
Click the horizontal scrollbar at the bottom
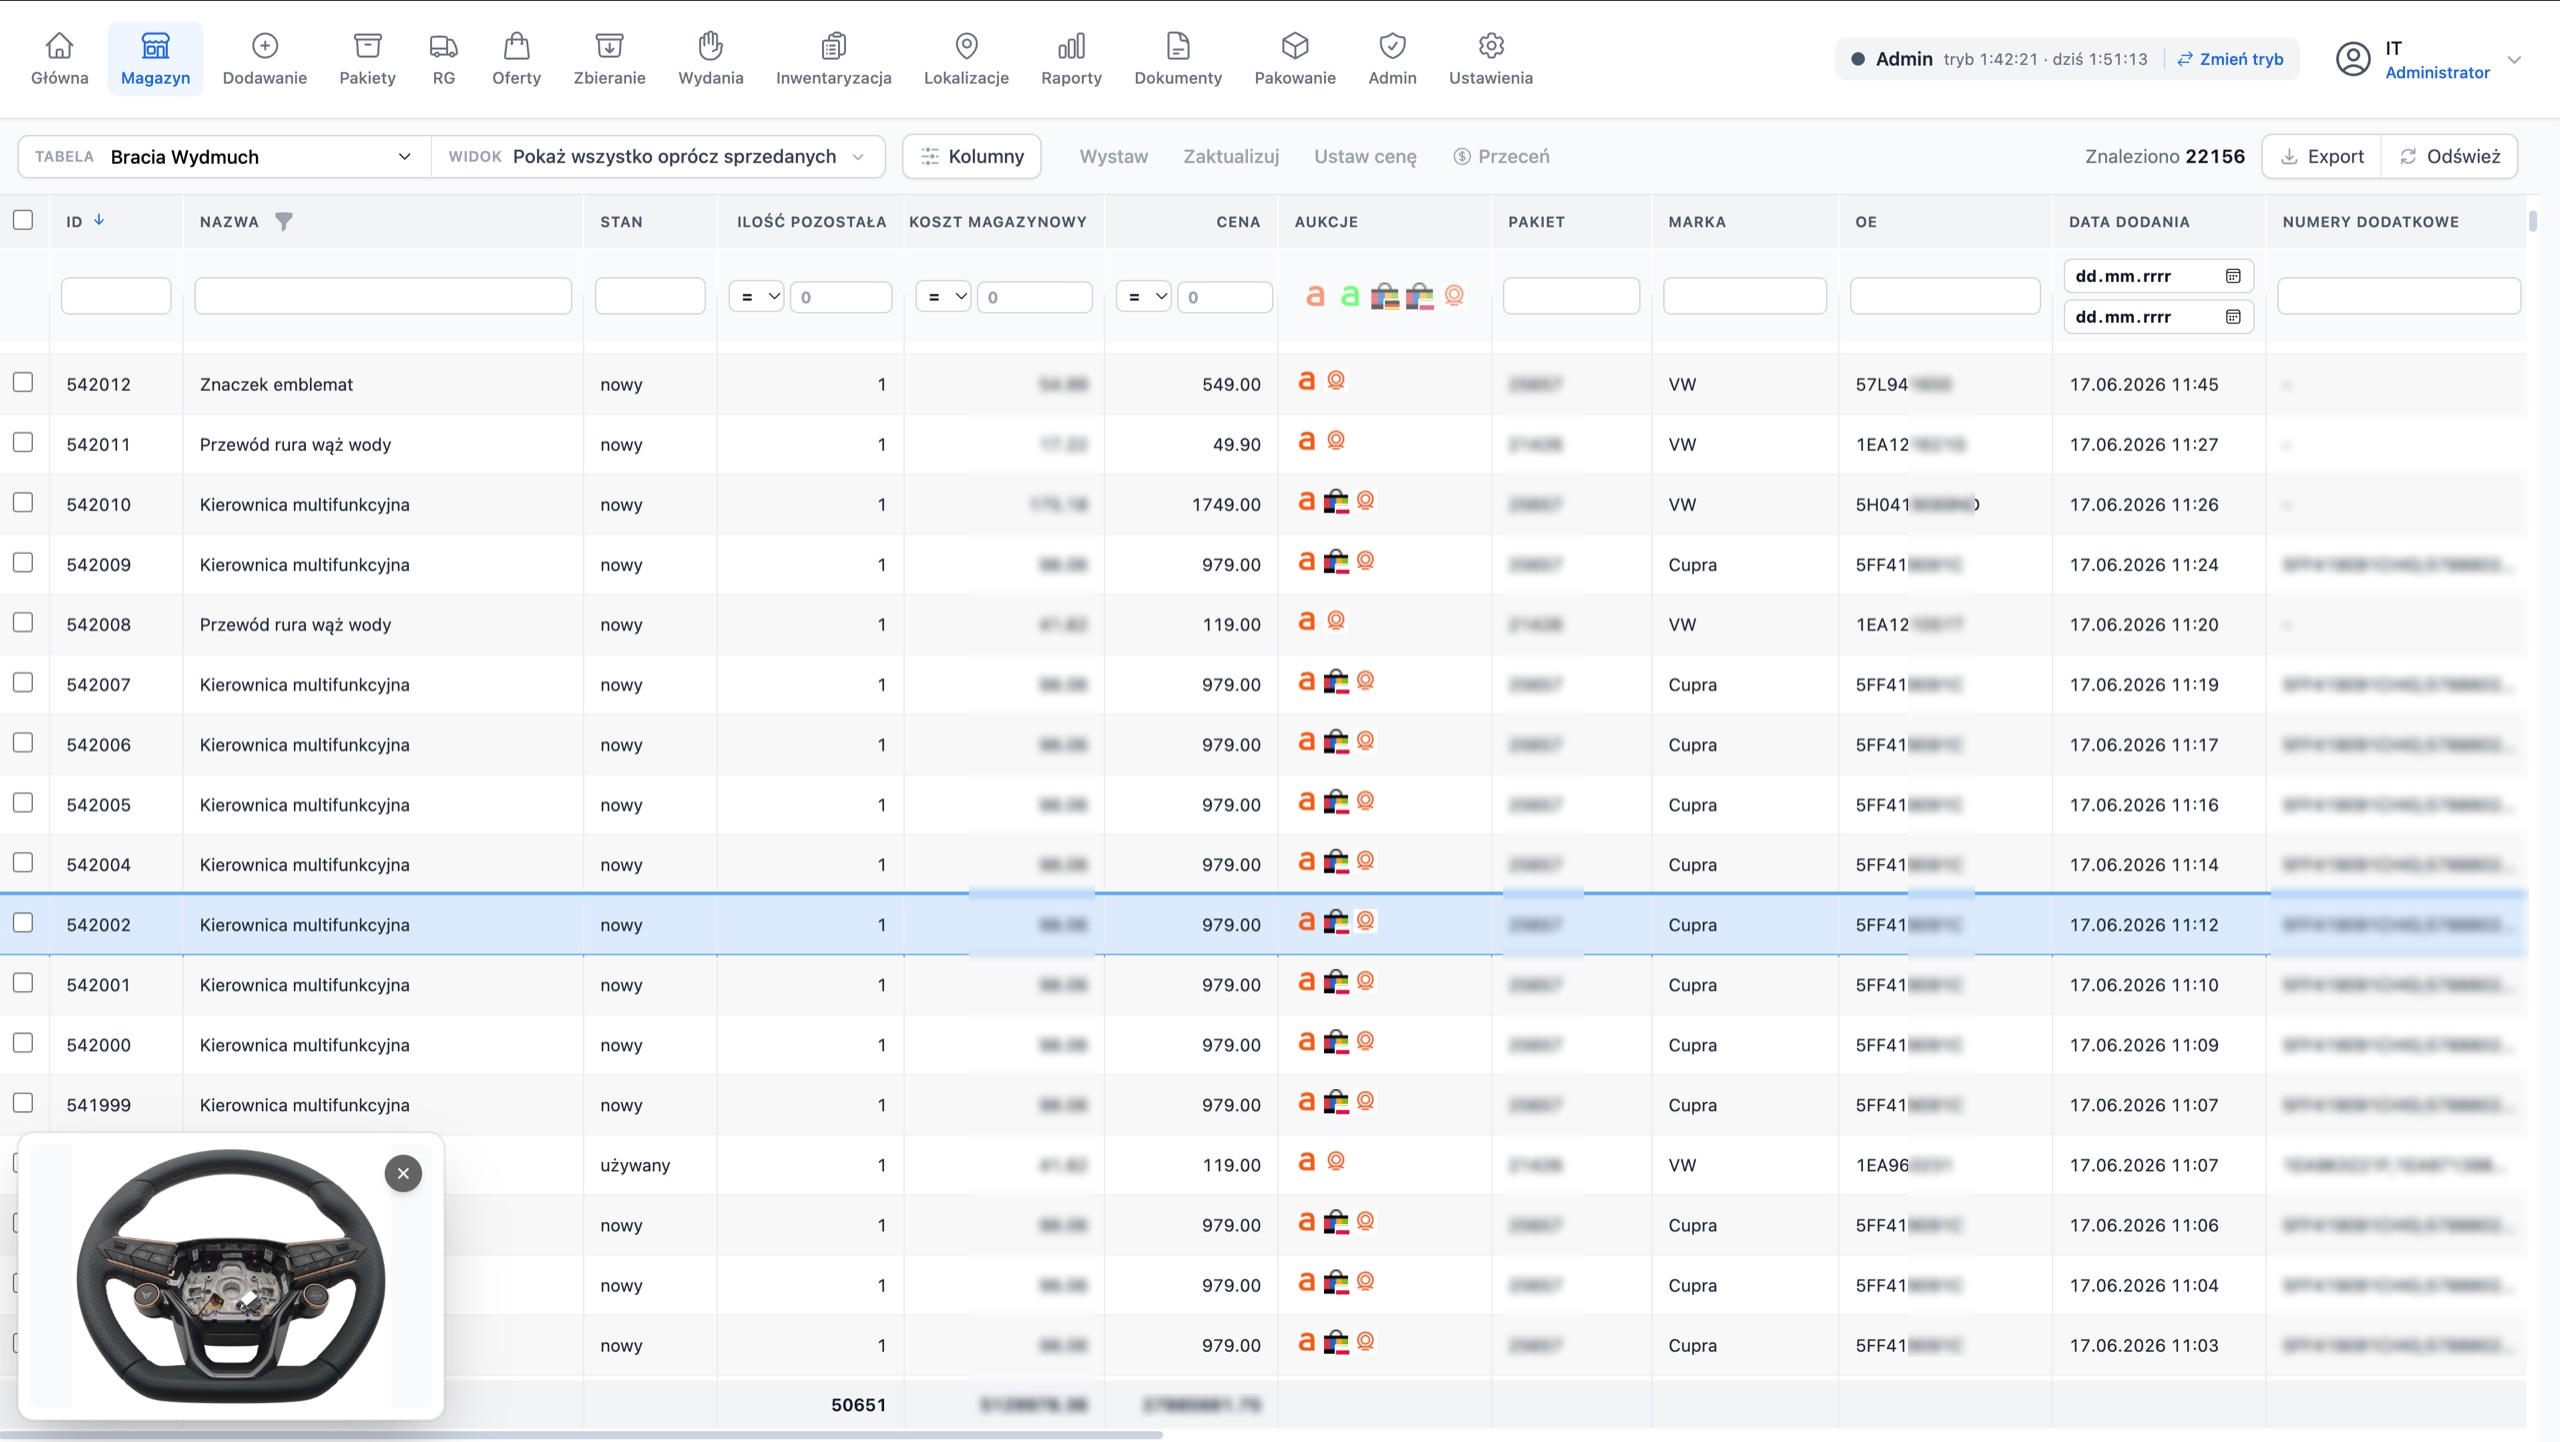point(581,1435)
